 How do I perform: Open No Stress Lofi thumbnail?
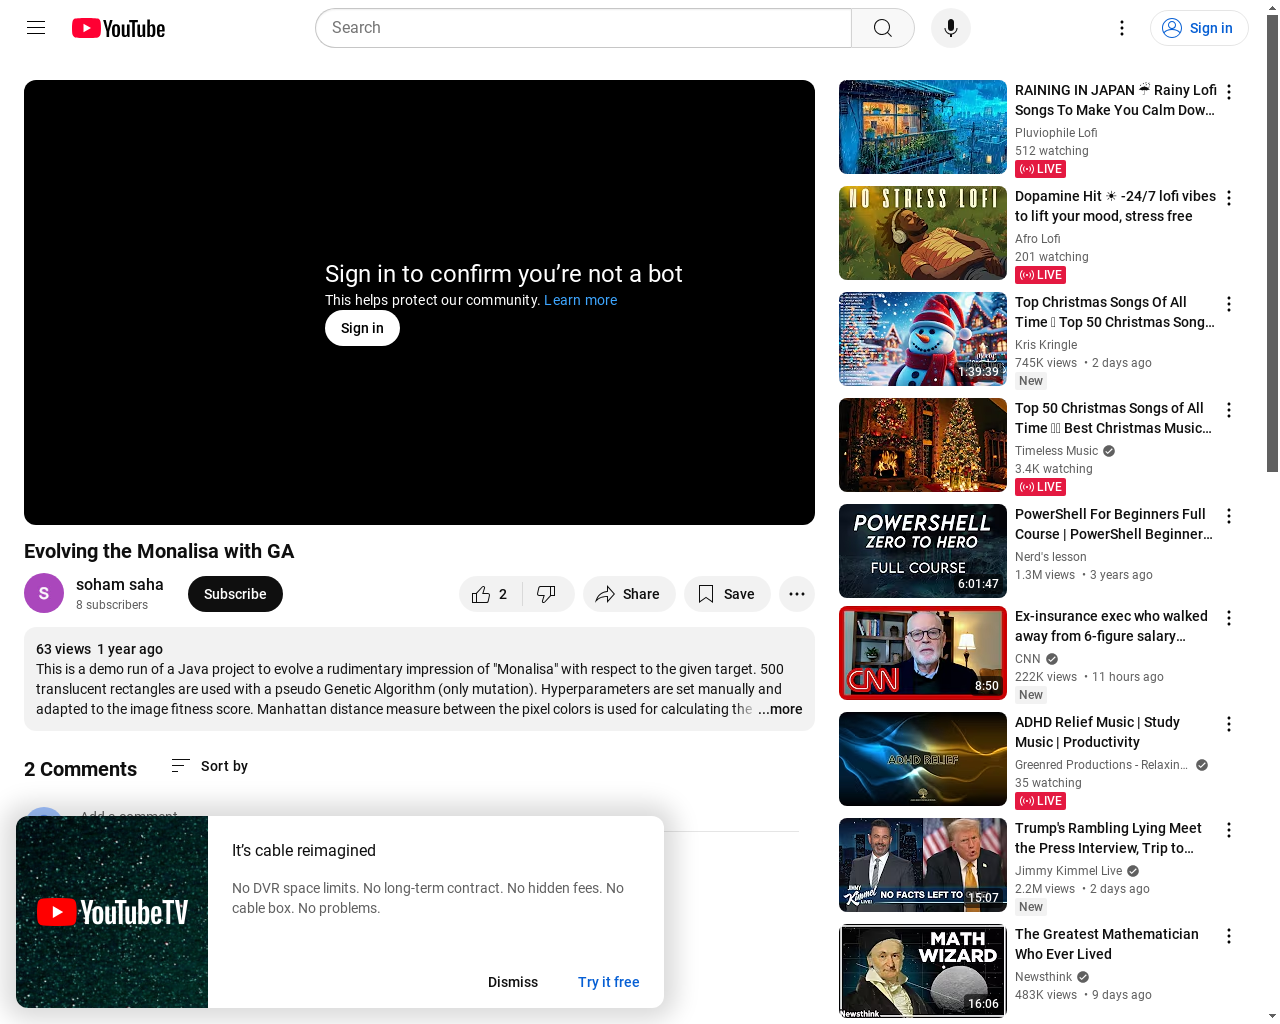click(923, 233)
